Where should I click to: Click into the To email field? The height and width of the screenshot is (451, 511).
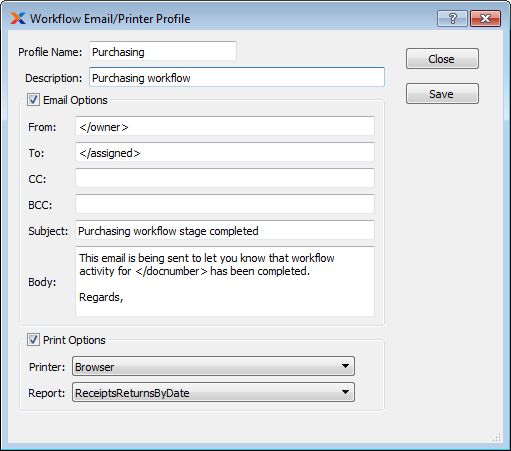[225, 153]
